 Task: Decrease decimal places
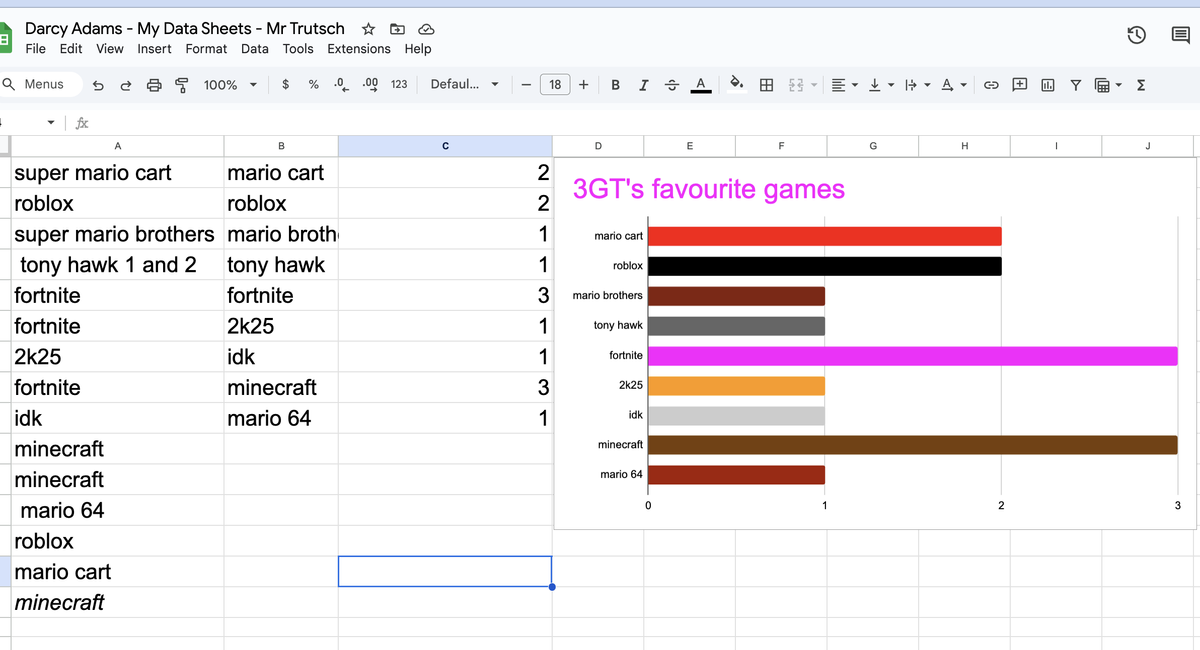[x=340, y=84]
